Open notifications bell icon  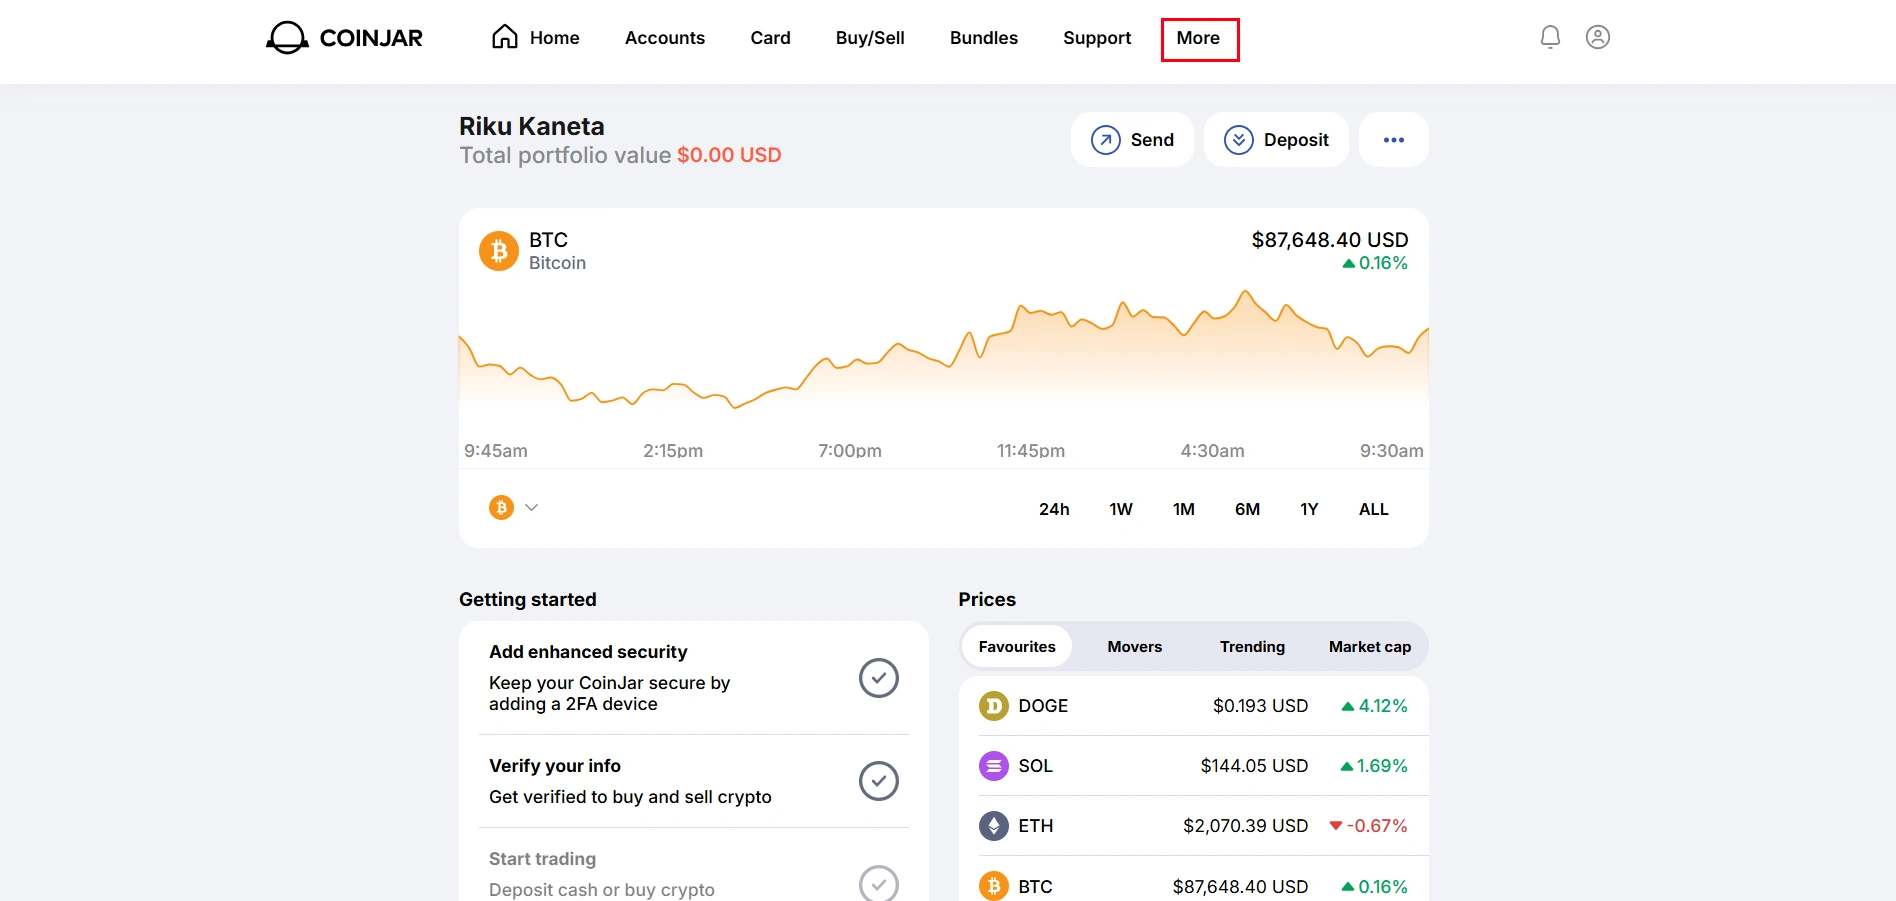tap(1550, 37)
